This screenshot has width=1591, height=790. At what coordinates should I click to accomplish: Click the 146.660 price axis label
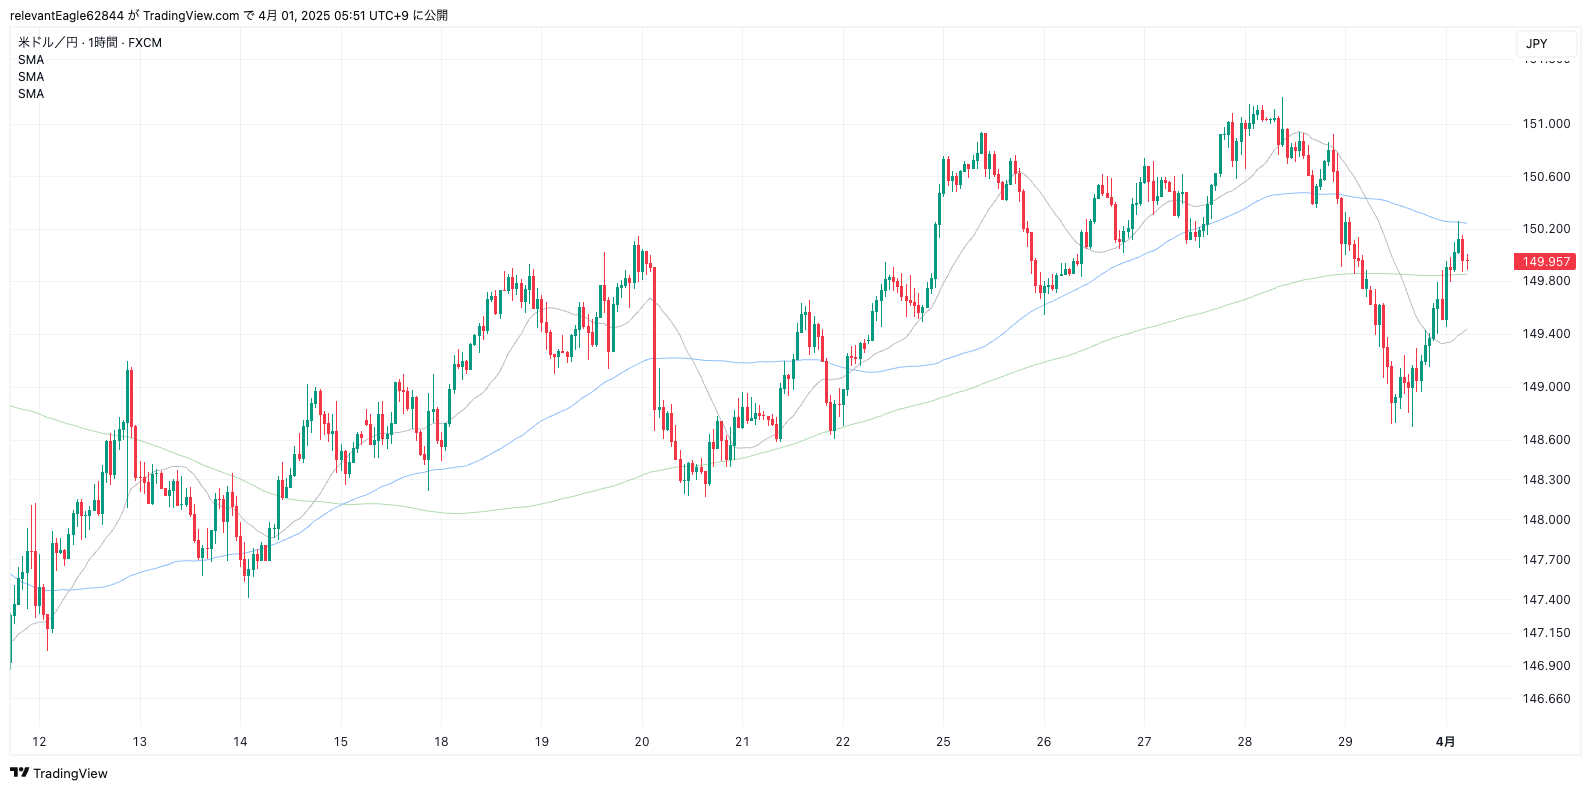1546,699
